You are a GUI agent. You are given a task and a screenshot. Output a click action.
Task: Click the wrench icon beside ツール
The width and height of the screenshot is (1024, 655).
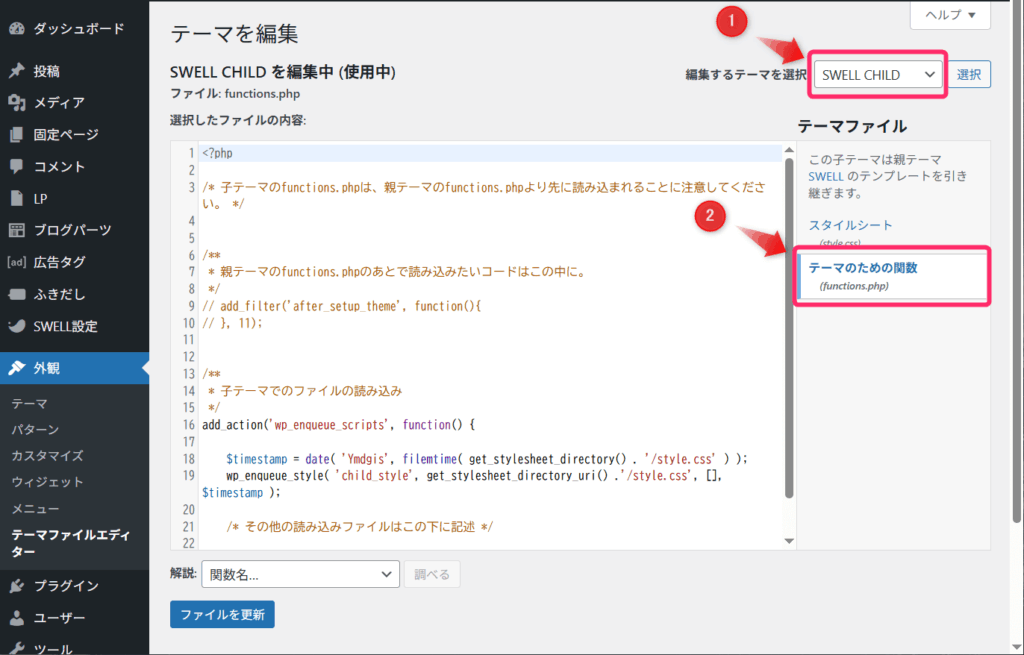tap(16, 648)
